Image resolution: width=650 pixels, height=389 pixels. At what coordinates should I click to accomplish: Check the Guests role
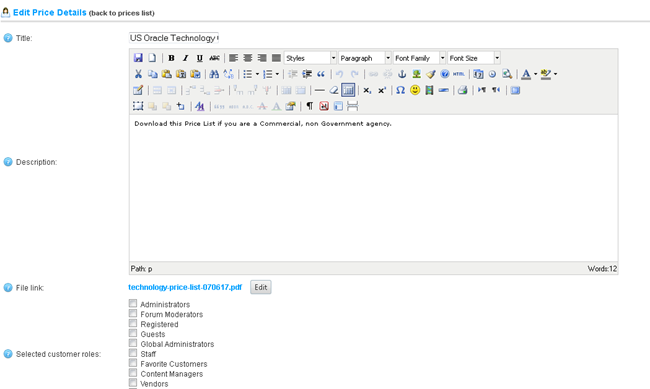coord(133,333)
